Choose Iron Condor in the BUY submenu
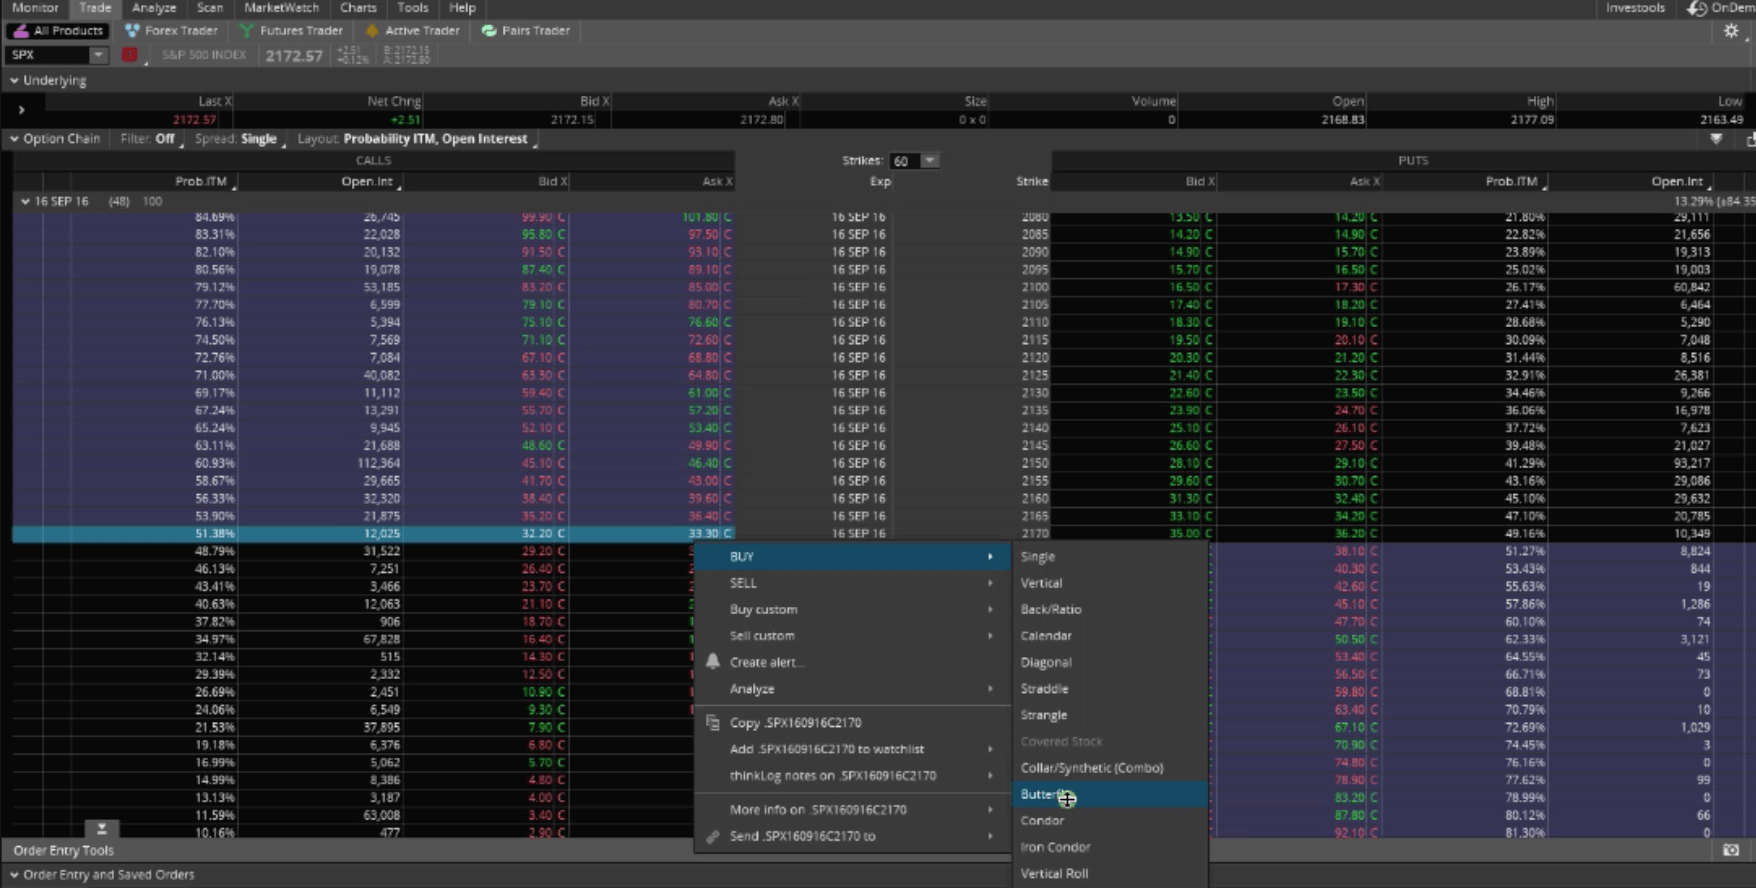The height and width of the screenshot is (888, 1756). [1110, 847]
